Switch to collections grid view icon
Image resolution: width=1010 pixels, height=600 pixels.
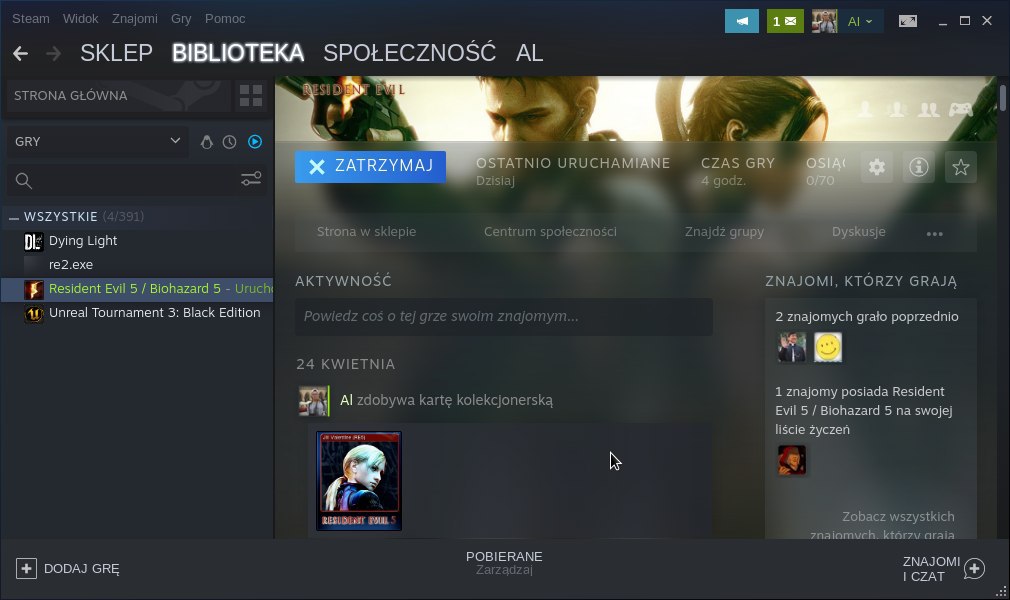[251, 96]
